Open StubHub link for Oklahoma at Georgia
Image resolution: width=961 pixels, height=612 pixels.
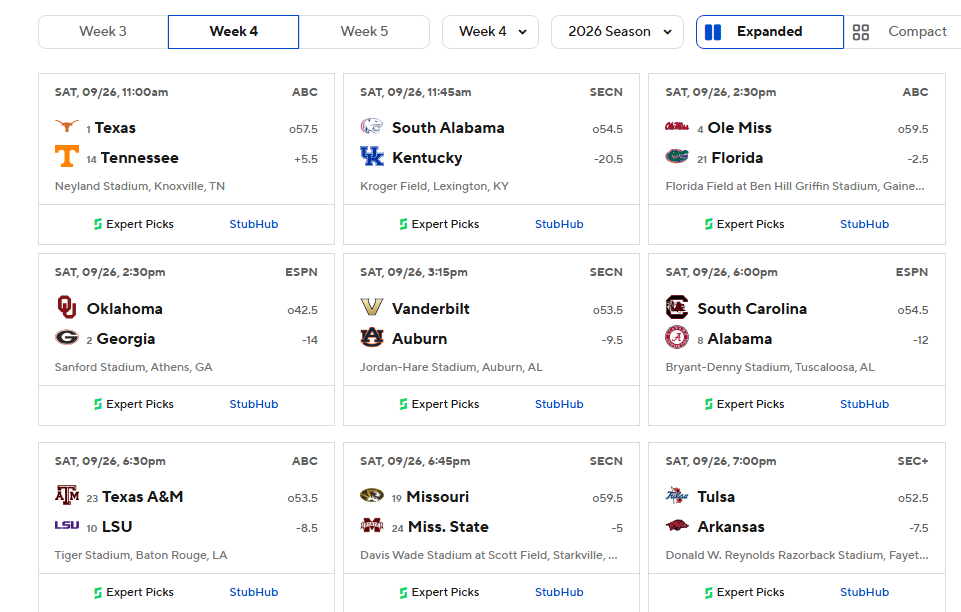(254, 404)
